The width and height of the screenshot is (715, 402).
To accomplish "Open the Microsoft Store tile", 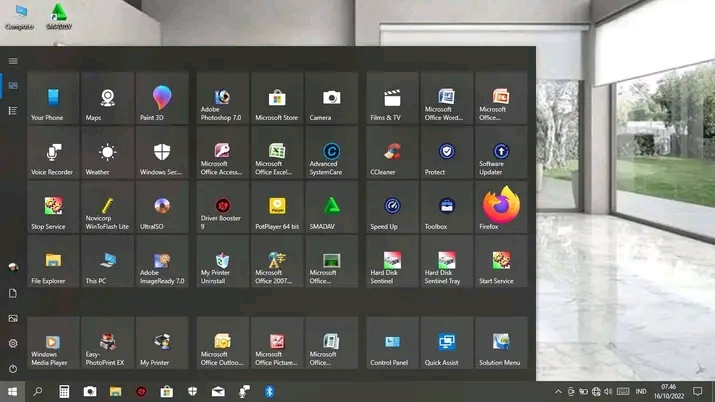I will pos(277,98).
